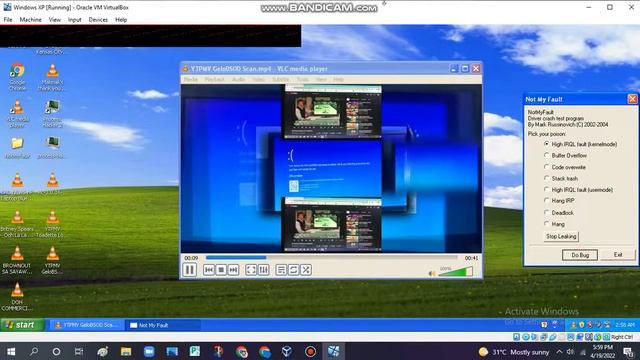Click the VLC elapsed time 00:09
Image resolution: width=640 pixels, height=360 pixels.
point(191,258)
